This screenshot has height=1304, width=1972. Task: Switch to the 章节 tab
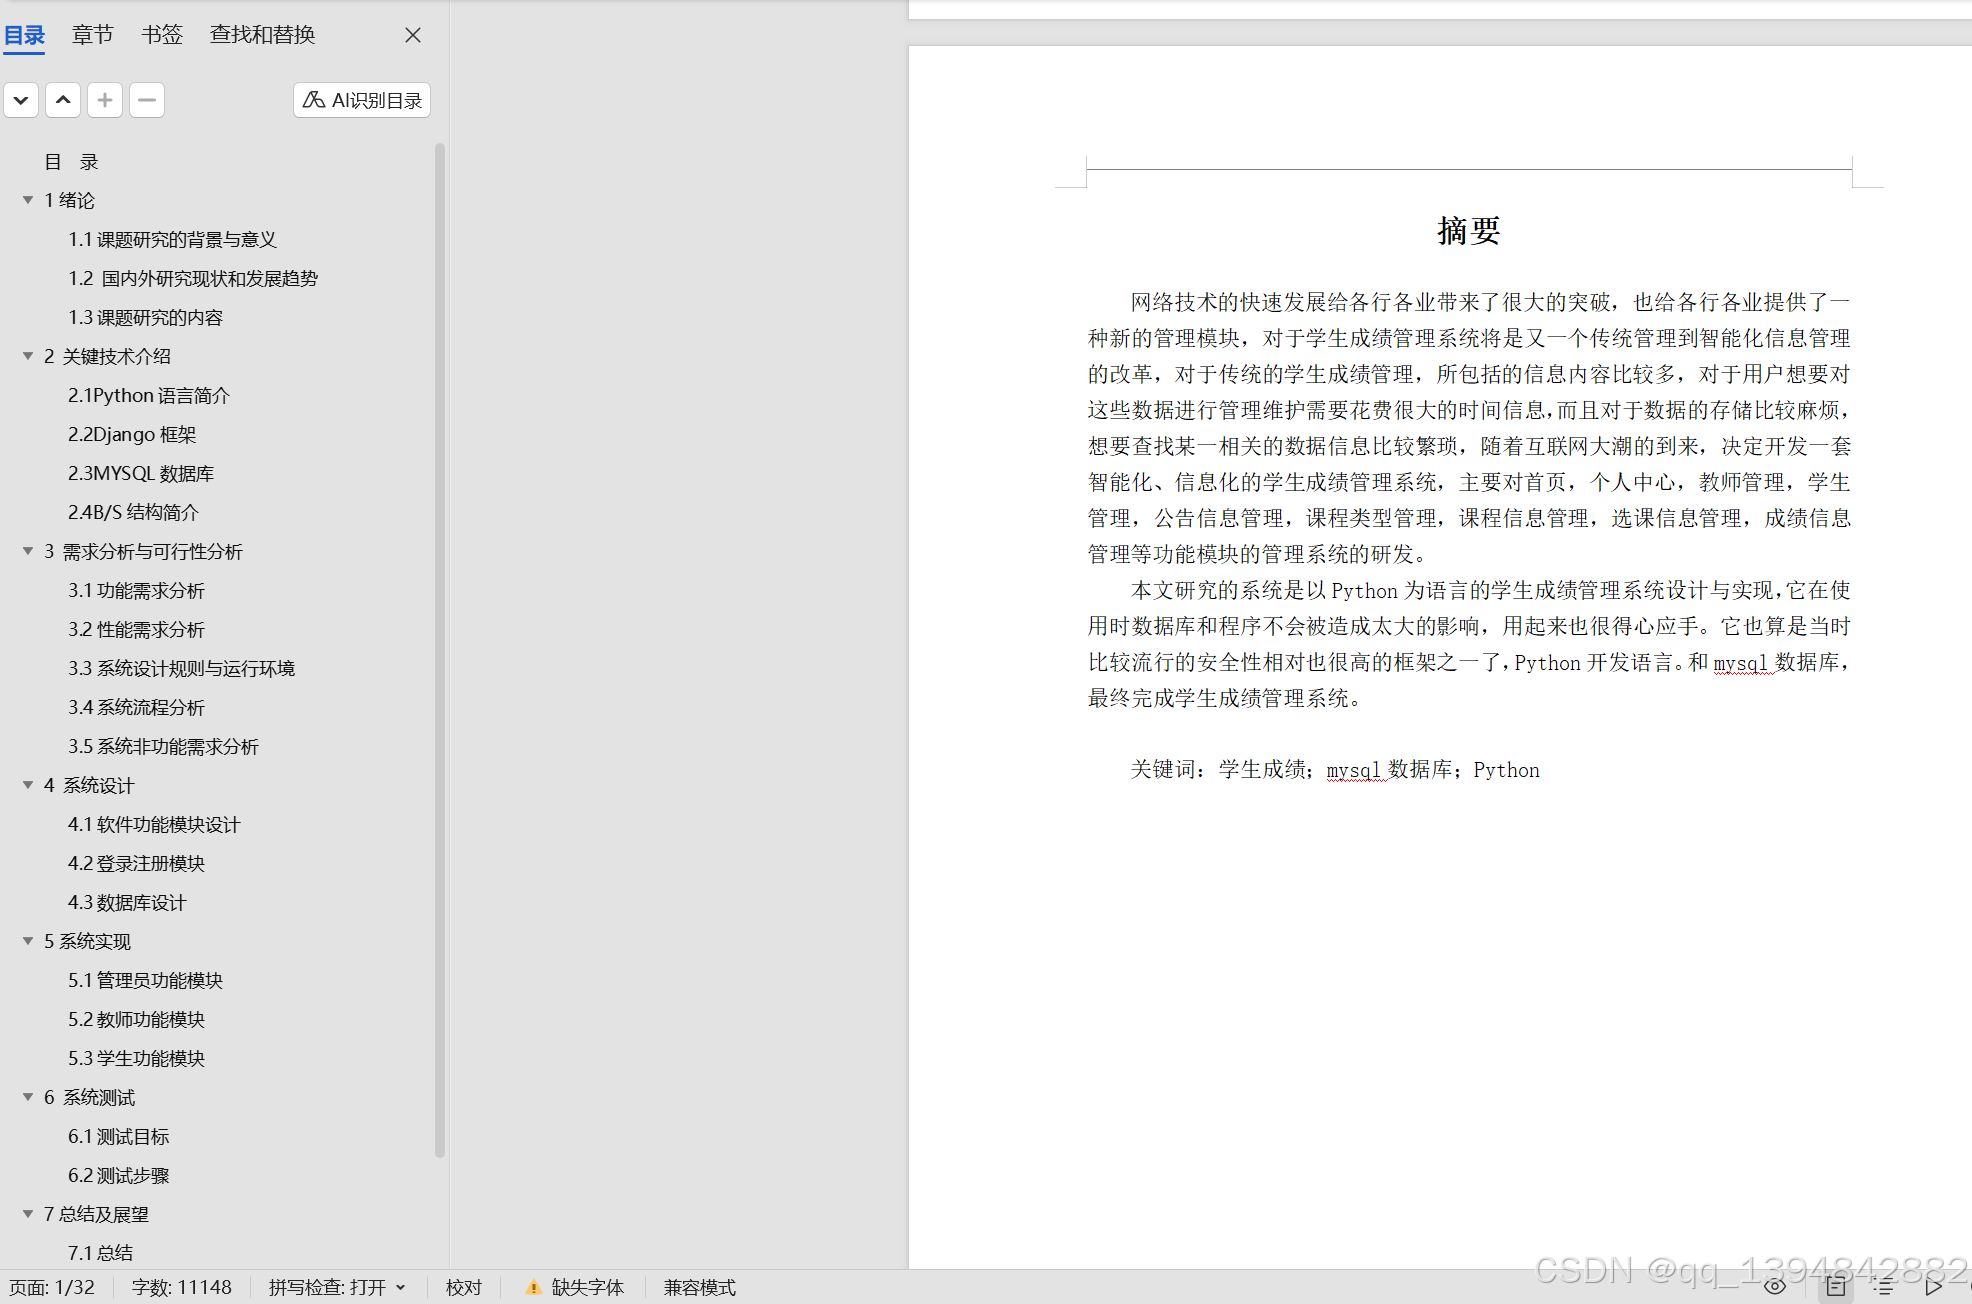pos(92,34)
